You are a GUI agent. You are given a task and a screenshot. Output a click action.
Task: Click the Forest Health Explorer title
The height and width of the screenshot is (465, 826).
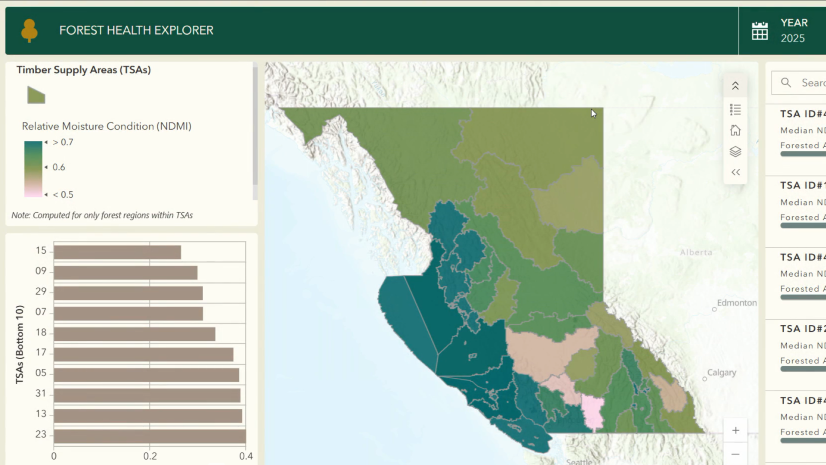pos(136,31)
